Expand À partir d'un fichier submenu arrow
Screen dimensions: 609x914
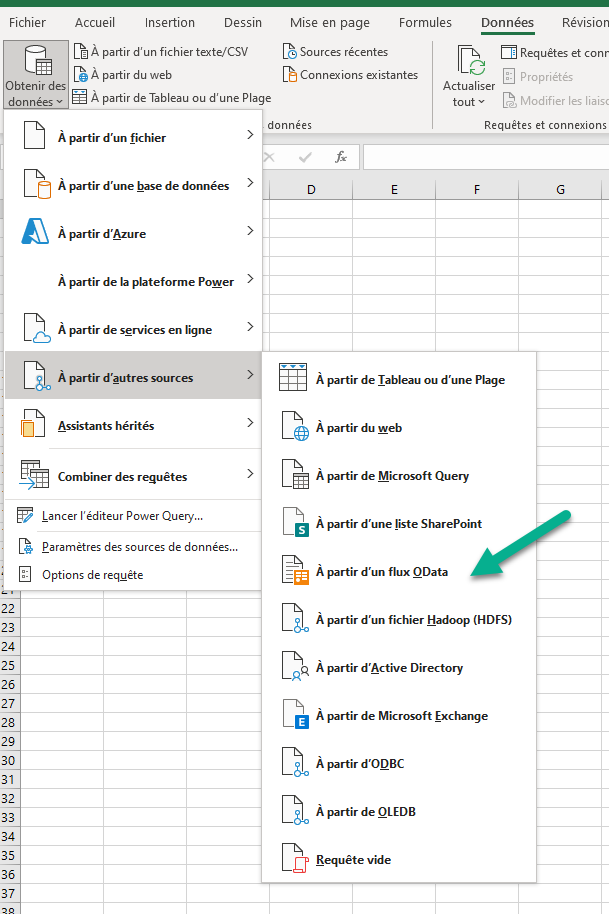point(250,135)
